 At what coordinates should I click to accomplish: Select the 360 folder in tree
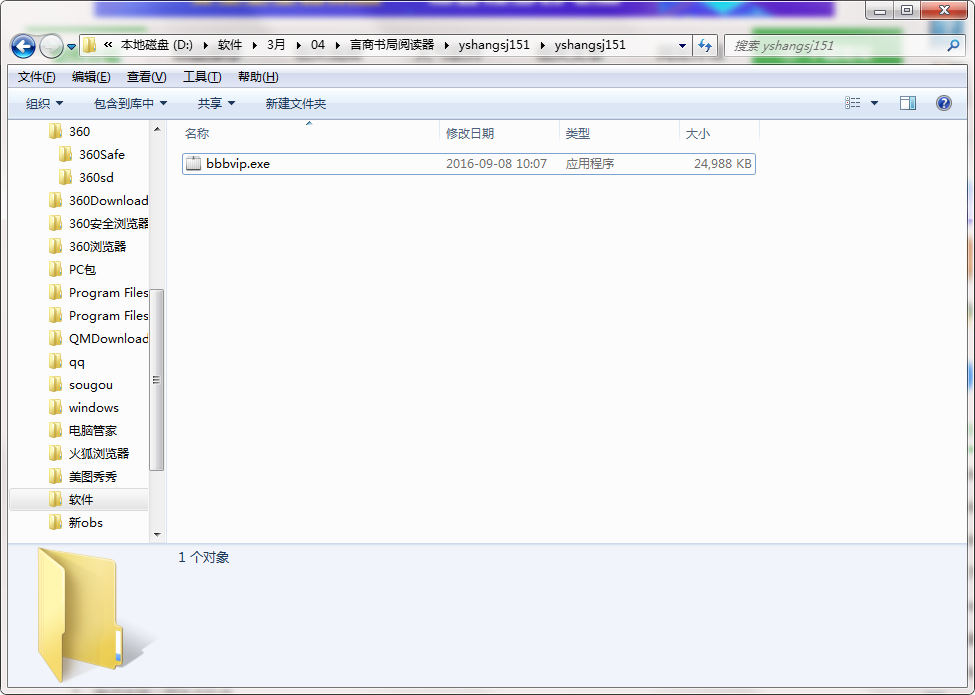click(x=79, y=131)
